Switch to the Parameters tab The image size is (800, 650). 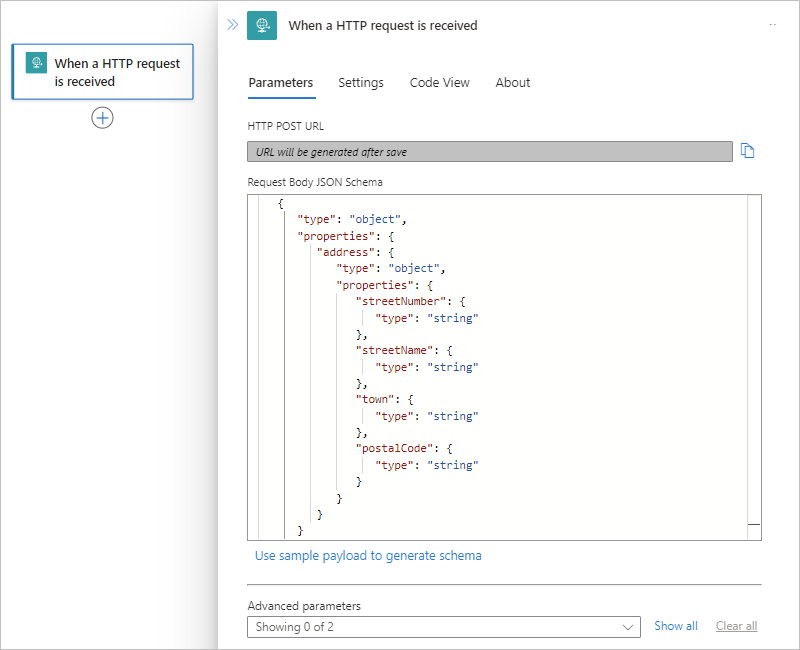coord(281,83)
